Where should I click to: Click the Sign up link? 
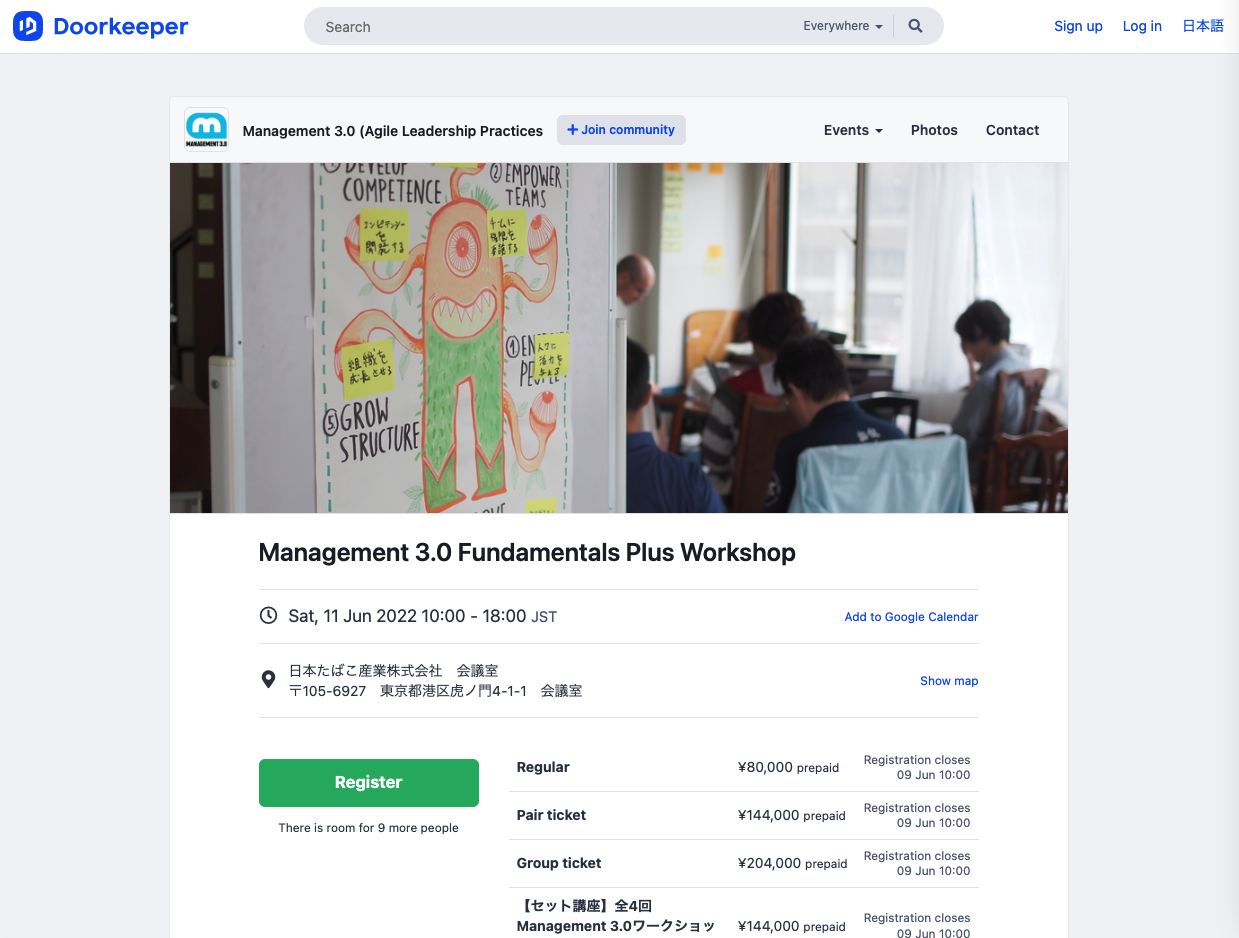pos(1078,26)
